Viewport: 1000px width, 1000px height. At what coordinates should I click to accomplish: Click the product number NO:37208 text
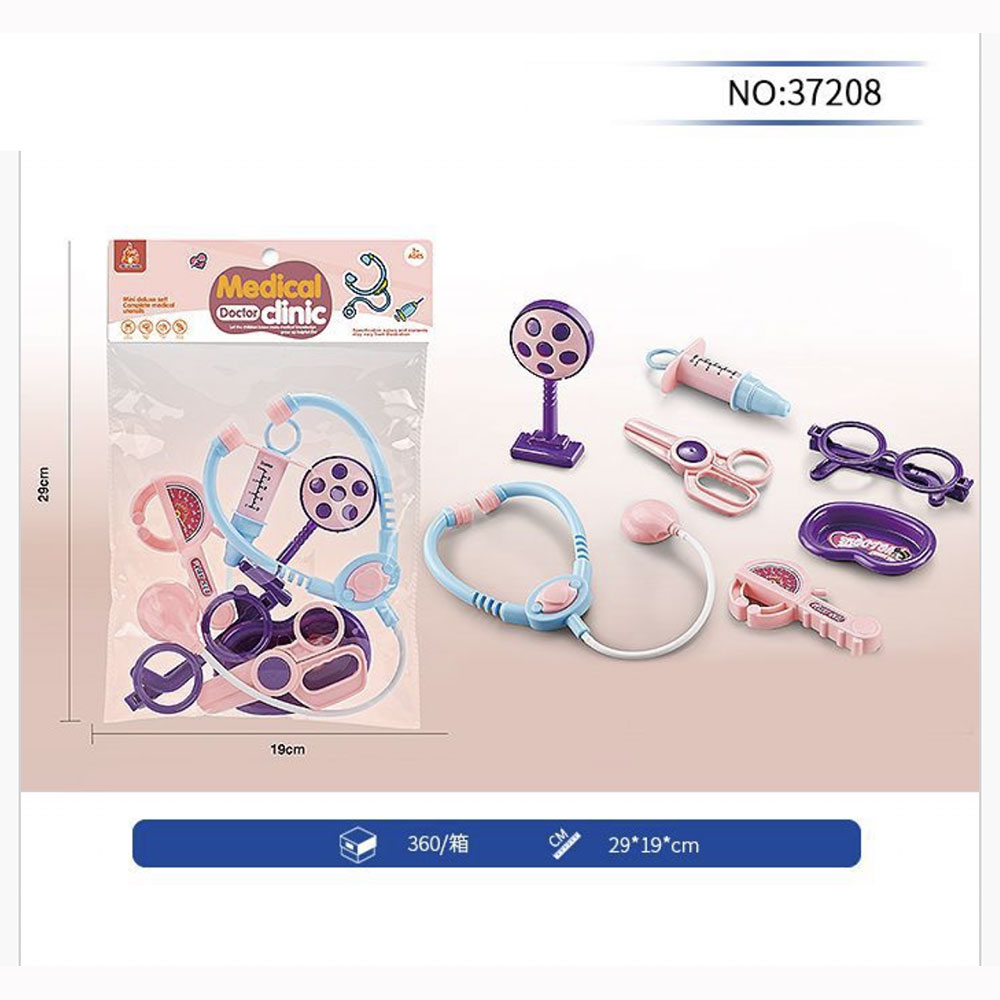coord(804,93)
